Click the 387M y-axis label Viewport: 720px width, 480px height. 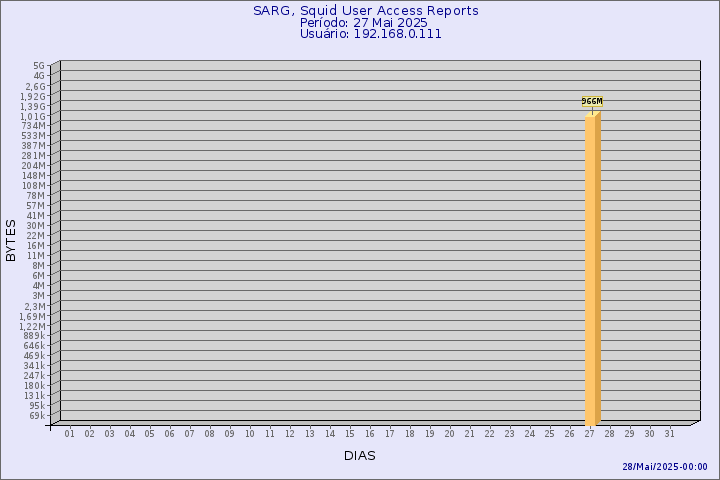(x=34, y=146)
